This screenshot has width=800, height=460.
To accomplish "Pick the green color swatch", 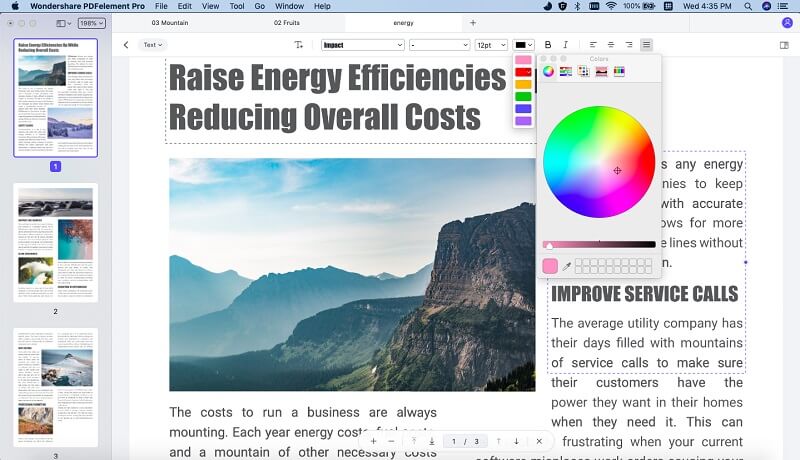I will 523,96.
